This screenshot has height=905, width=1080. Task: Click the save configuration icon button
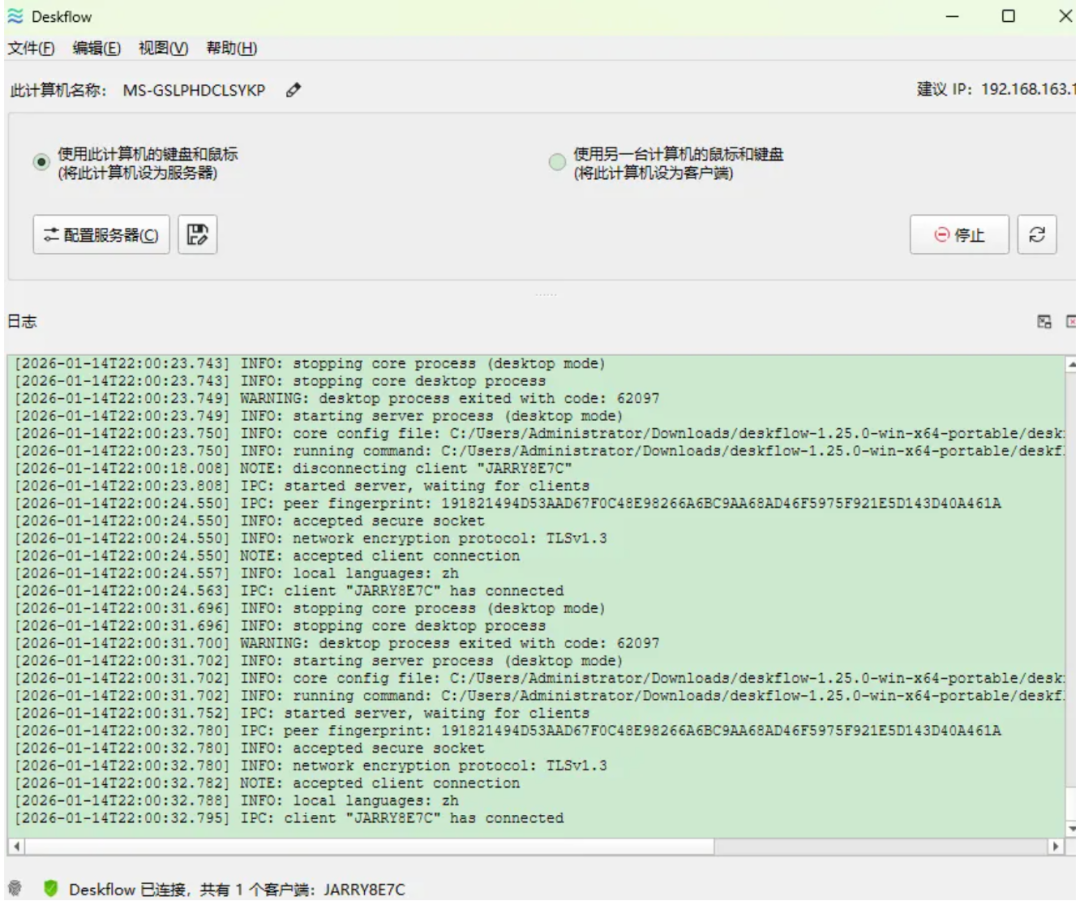click(x=198, y=235)
